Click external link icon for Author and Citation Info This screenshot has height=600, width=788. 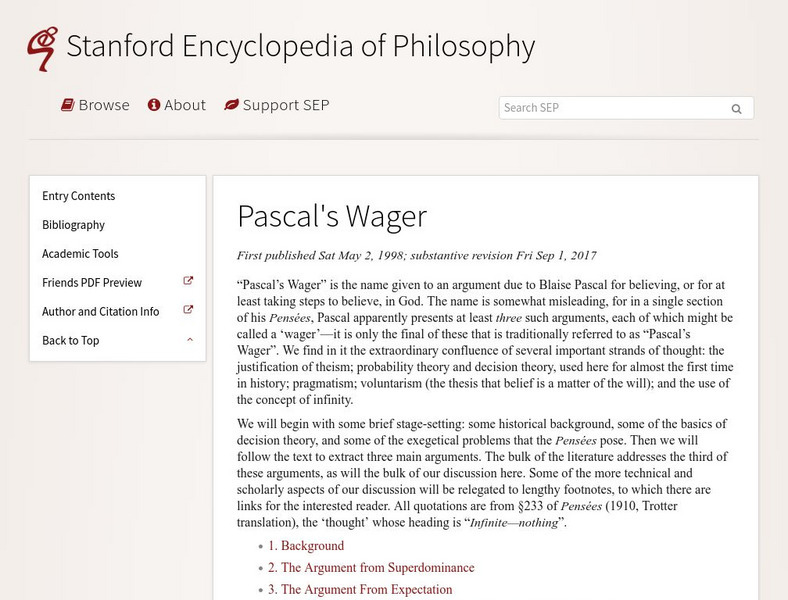(188, 311)
